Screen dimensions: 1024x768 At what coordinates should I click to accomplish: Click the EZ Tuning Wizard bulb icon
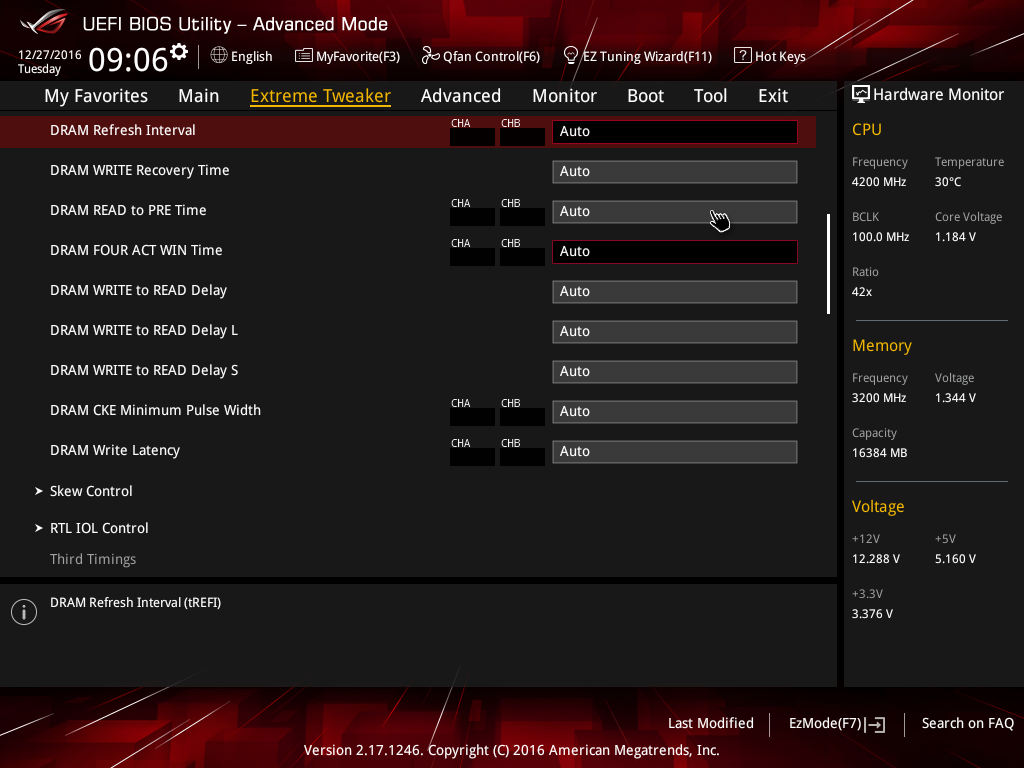571,56
